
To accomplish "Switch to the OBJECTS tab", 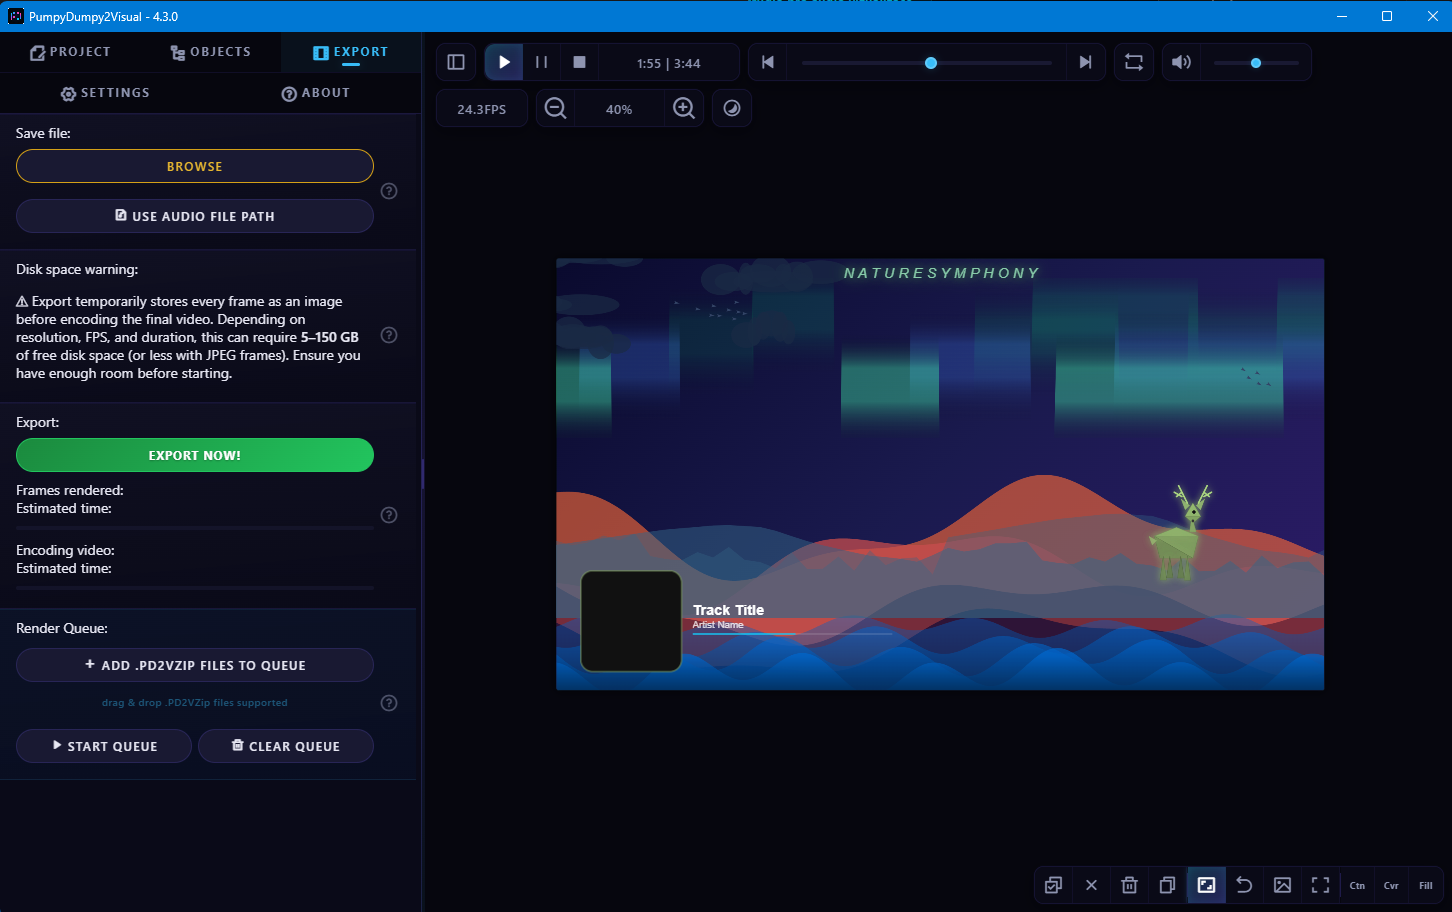I will coord(210,51).
